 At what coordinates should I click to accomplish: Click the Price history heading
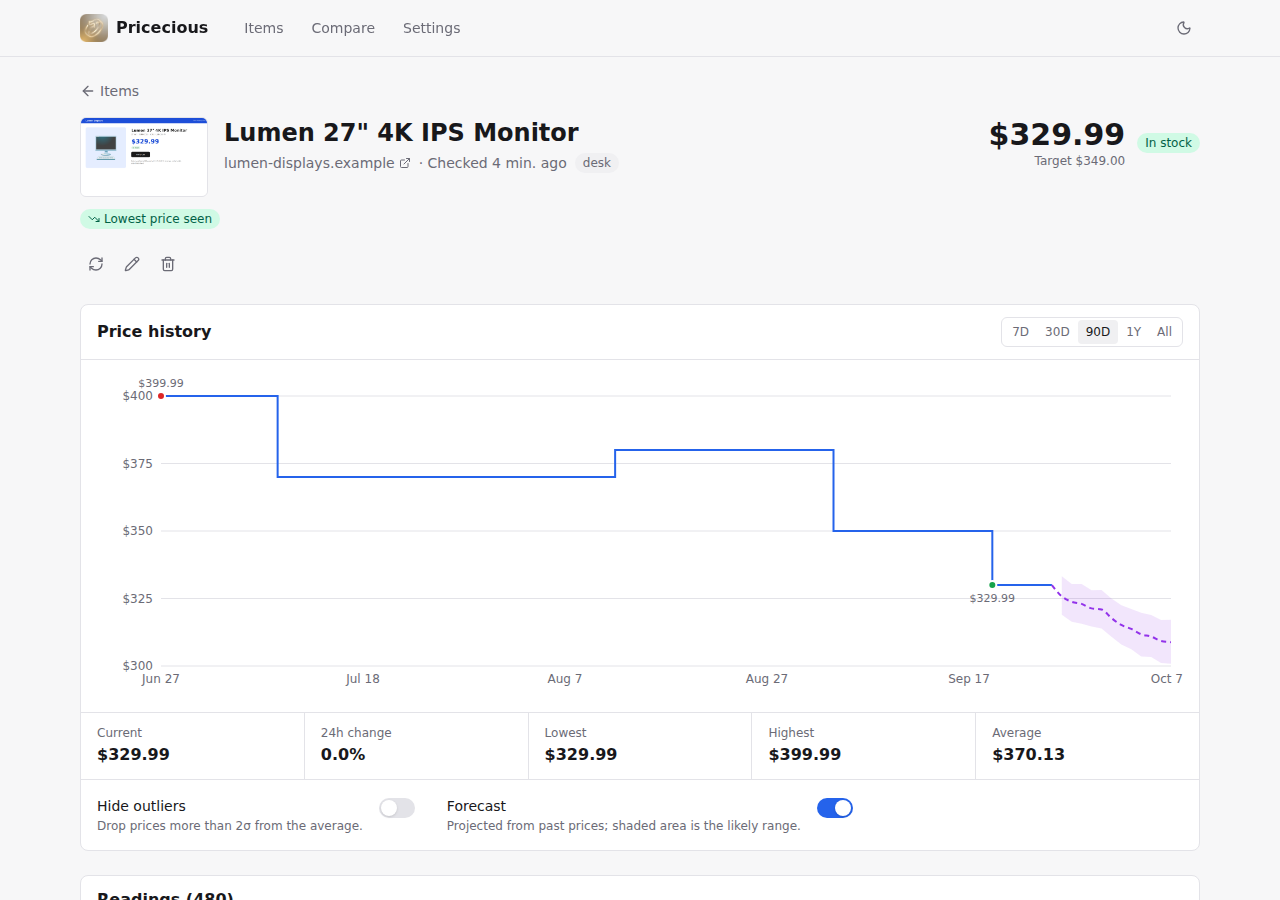(154, 332)
